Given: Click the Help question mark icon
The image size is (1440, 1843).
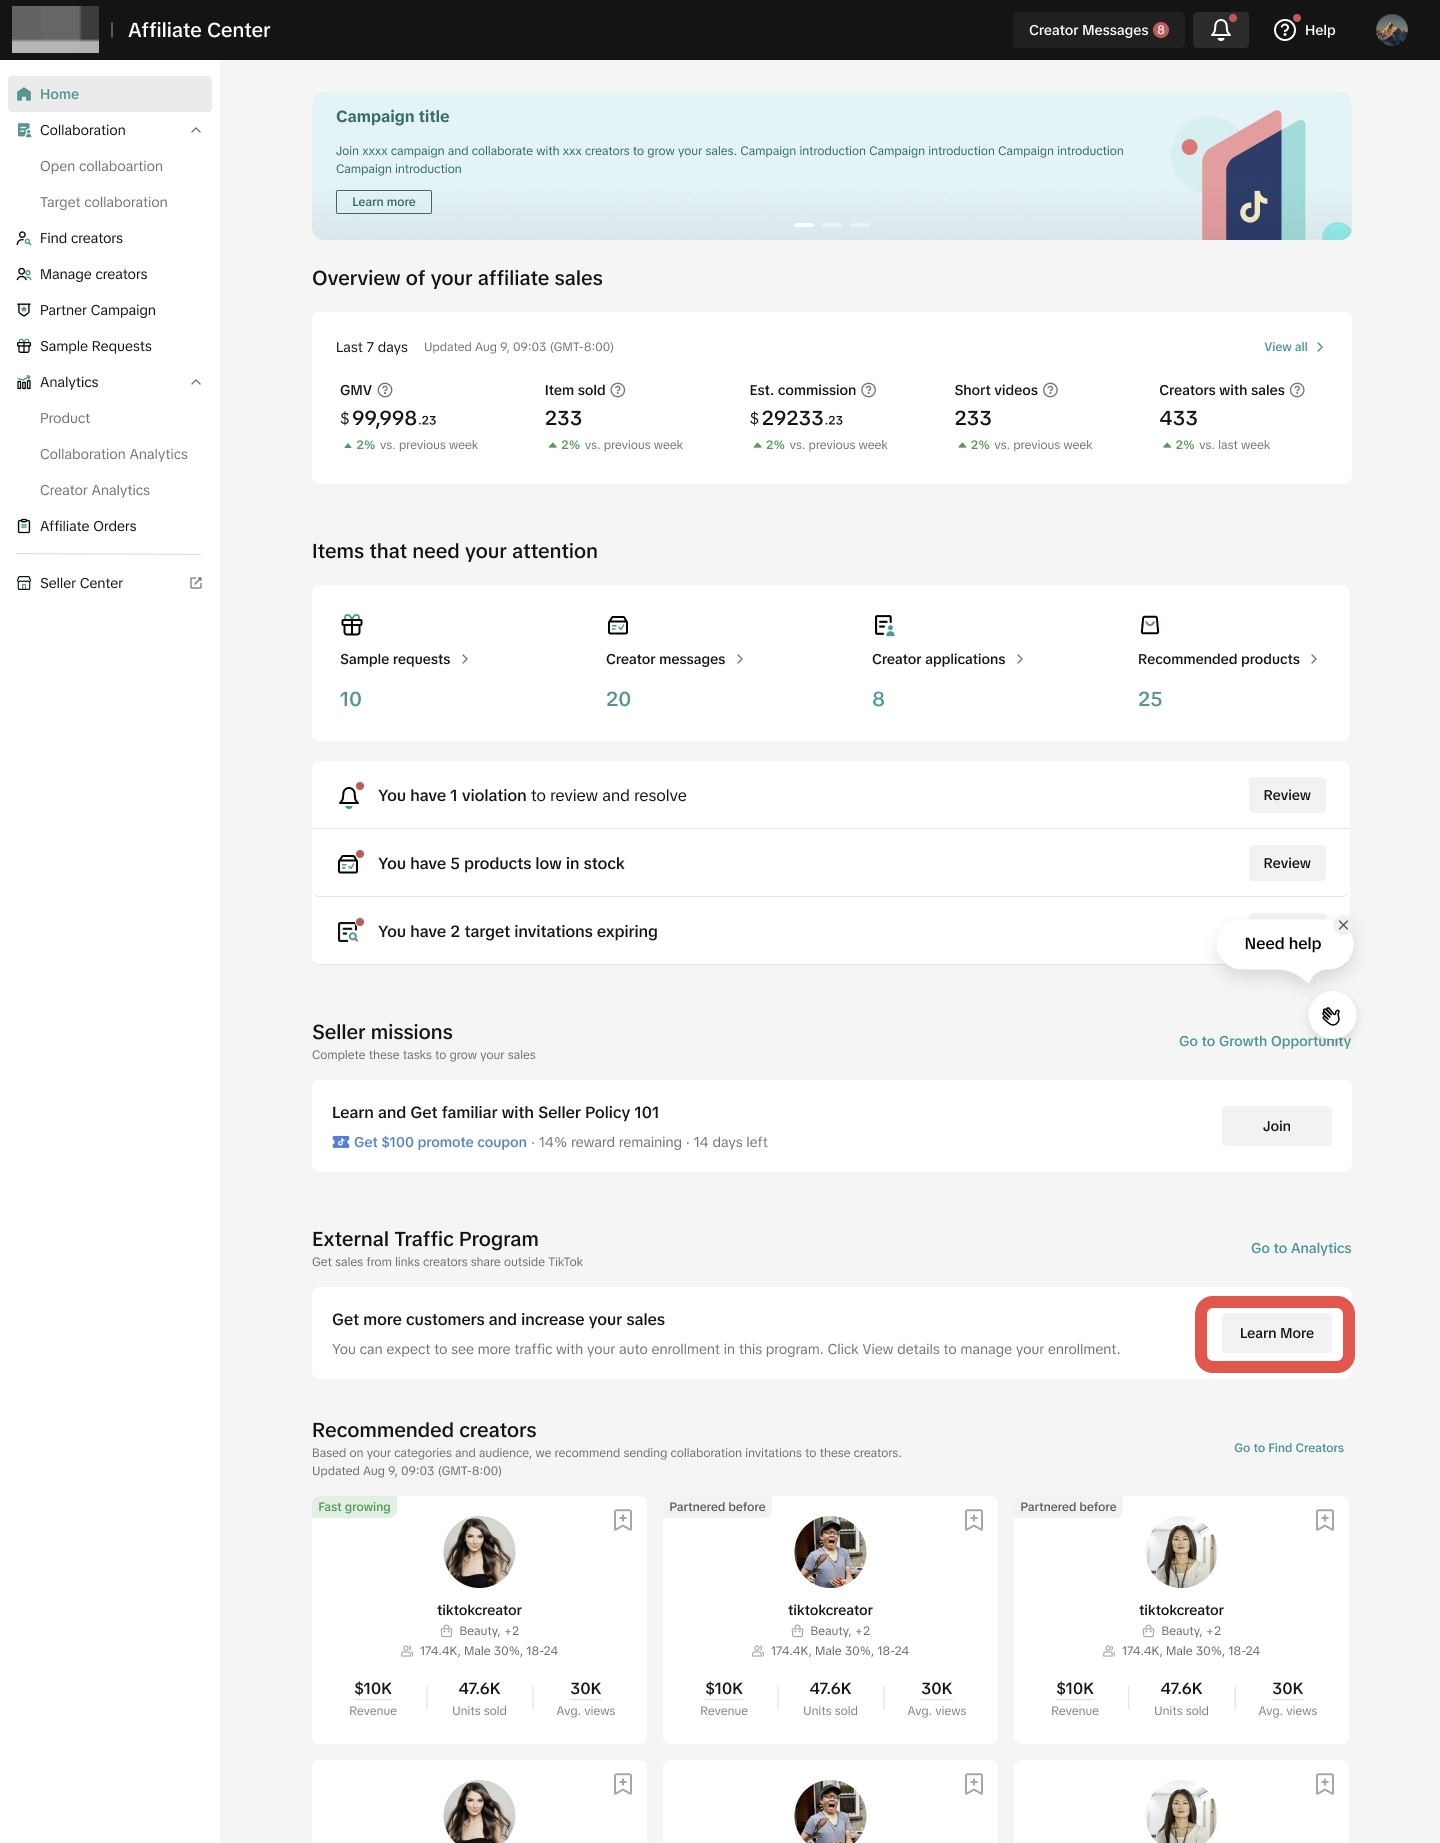Looking at the screenshot, I should (x=1284, y=30).
